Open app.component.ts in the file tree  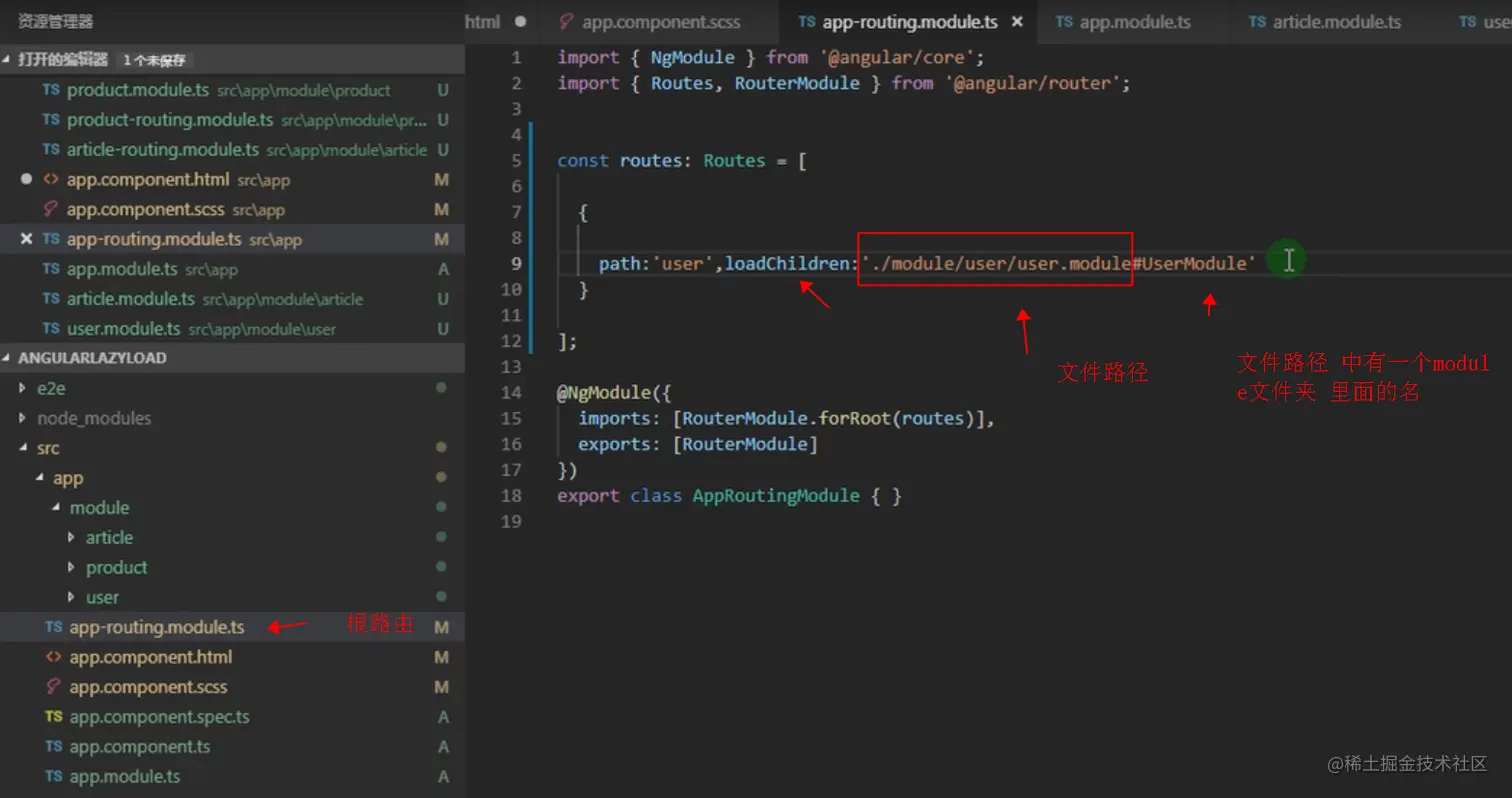(x=232, y=746)
